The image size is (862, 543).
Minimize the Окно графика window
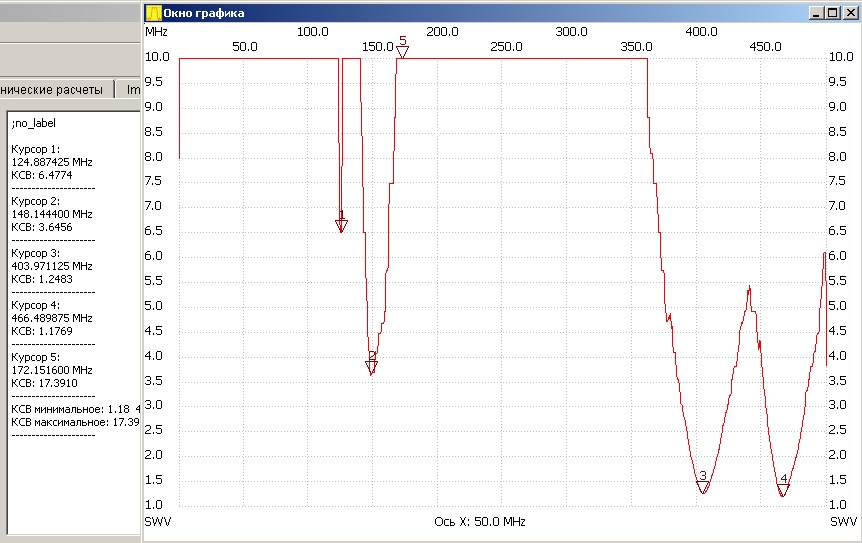pyautogui.click(x=816, y=13)
